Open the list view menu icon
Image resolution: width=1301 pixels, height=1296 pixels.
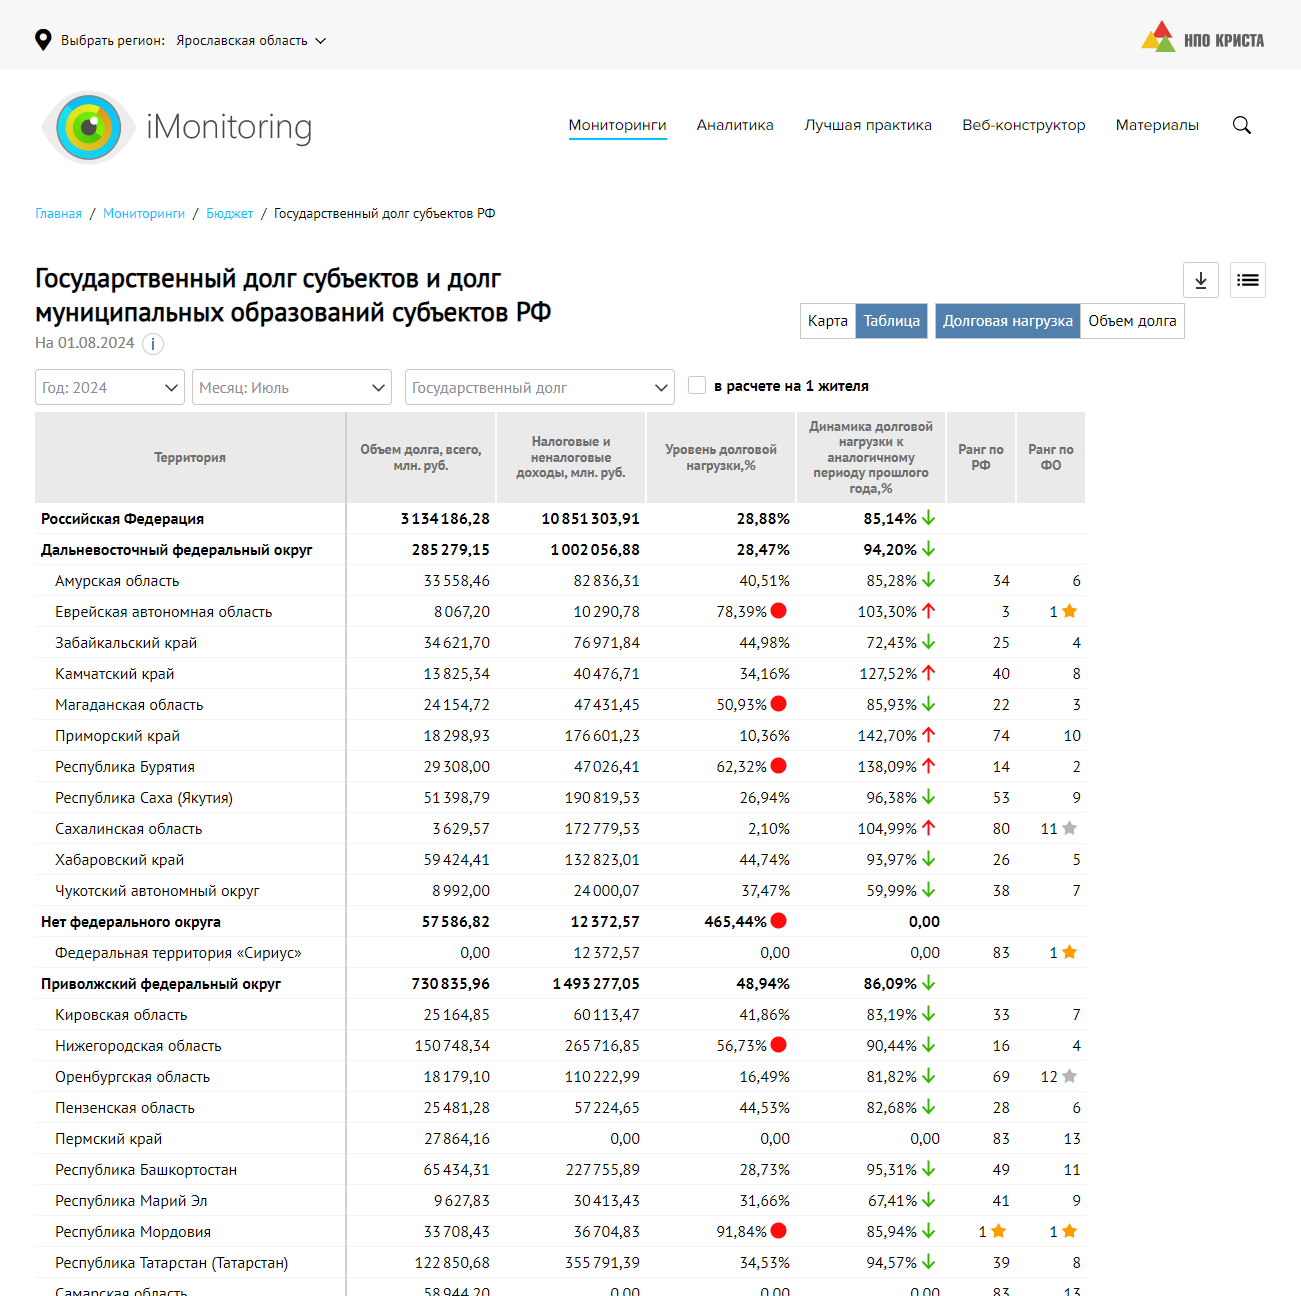pyautogui.click(x=1247, y=280)
